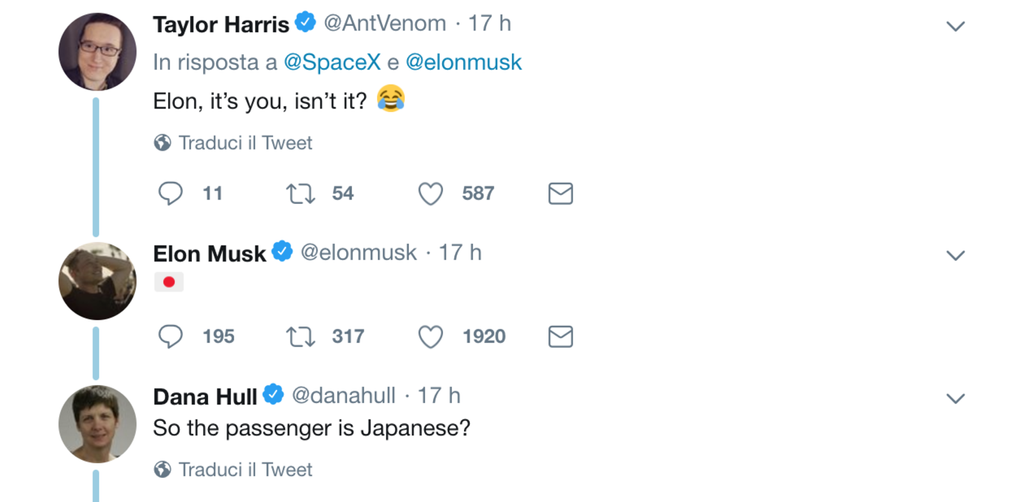Open Elon Musk's avatar

point(98,281)
